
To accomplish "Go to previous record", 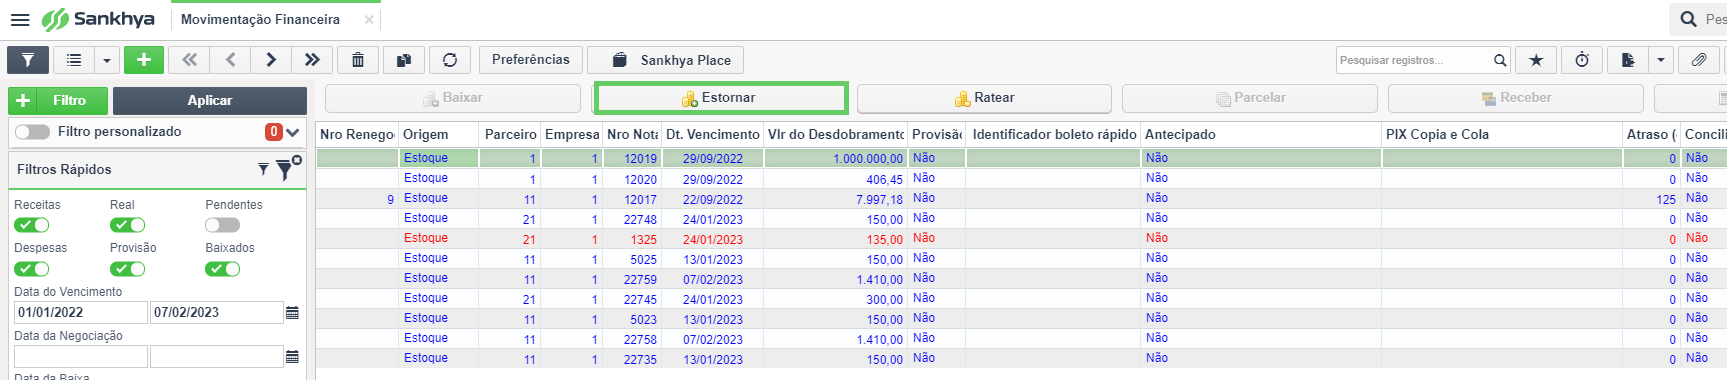I will [x=230, y=60].
